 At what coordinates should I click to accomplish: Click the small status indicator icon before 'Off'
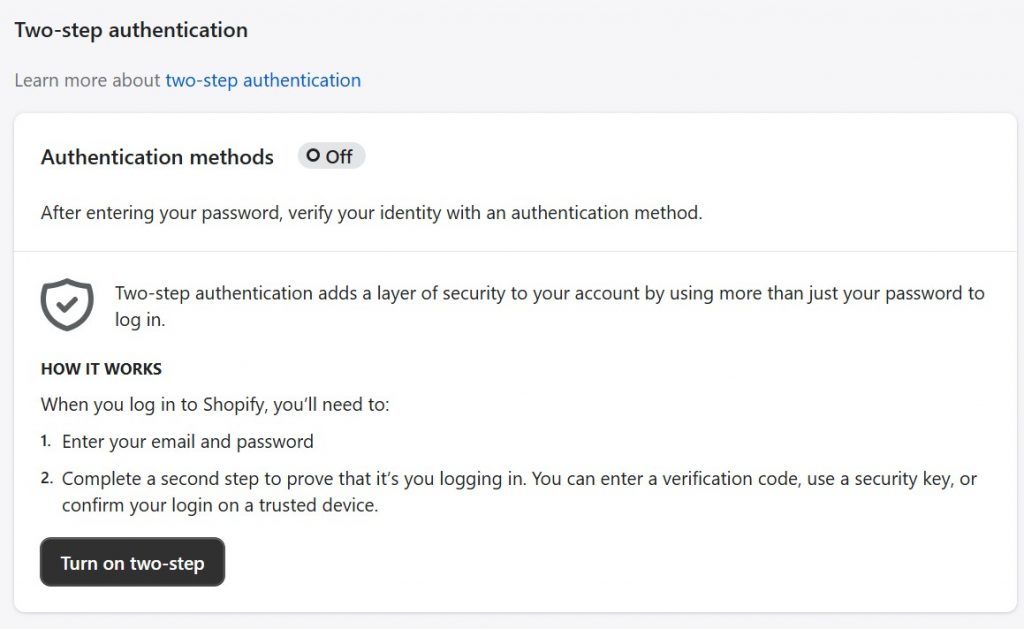click(314, 155)
